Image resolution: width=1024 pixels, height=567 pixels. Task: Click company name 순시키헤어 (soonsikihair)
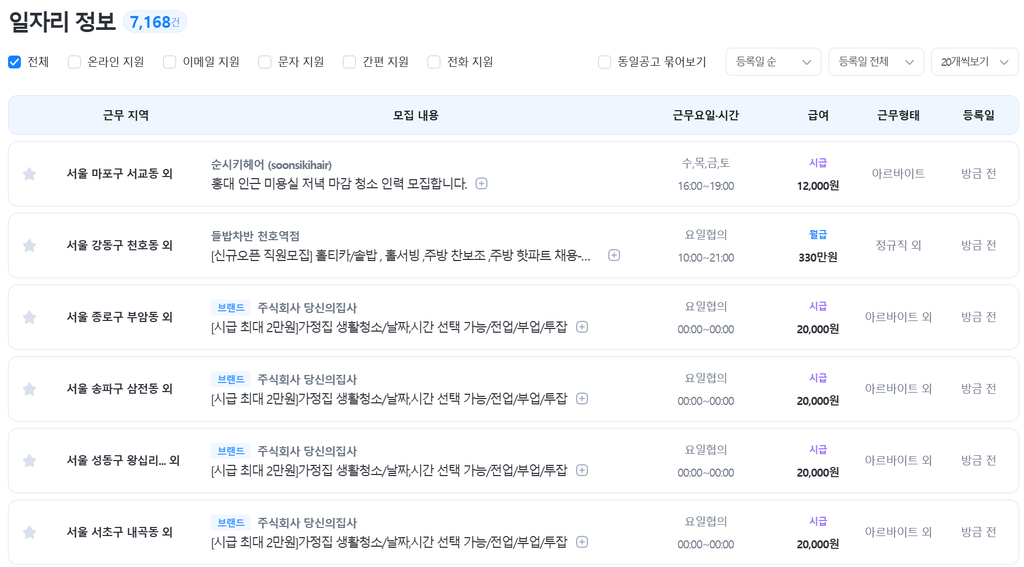pos(271,165)
